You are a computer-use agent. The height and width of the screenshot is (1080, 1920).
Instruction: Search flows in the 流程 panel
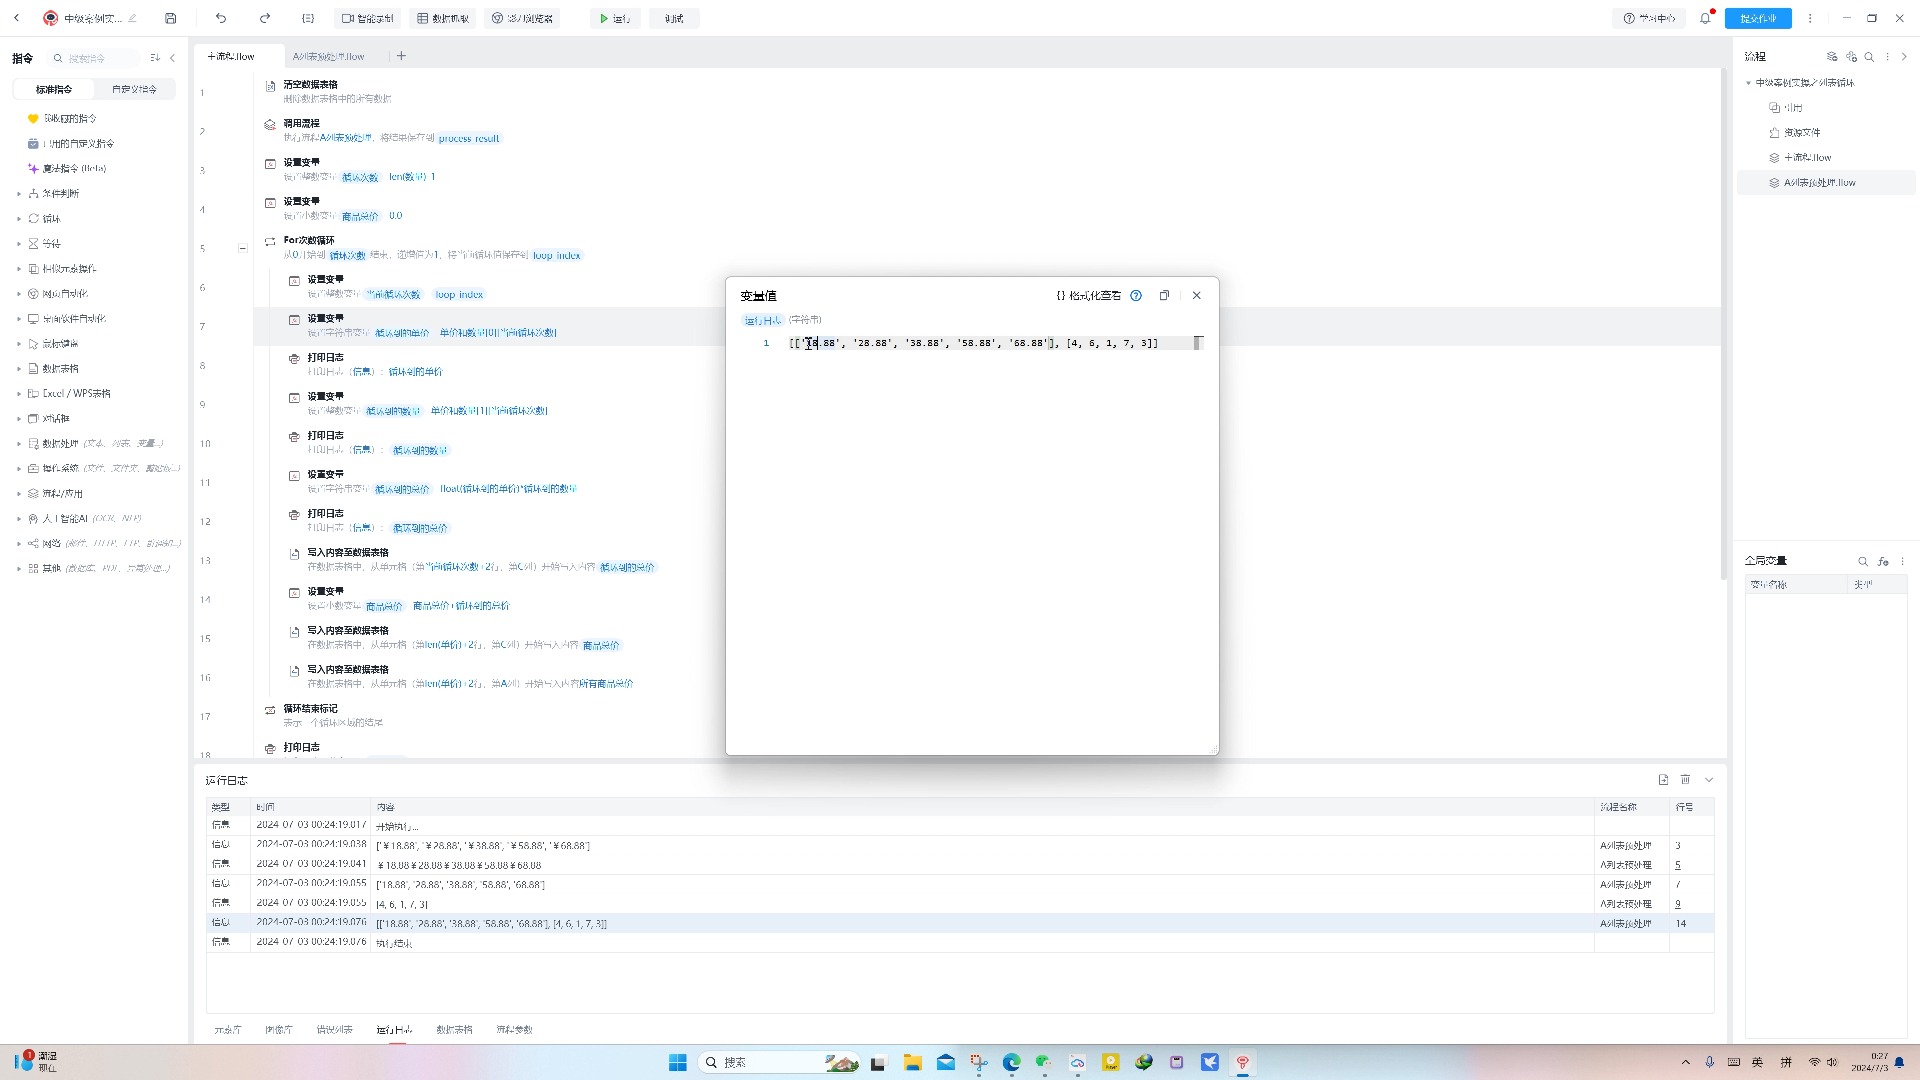tap(1869, 57)
